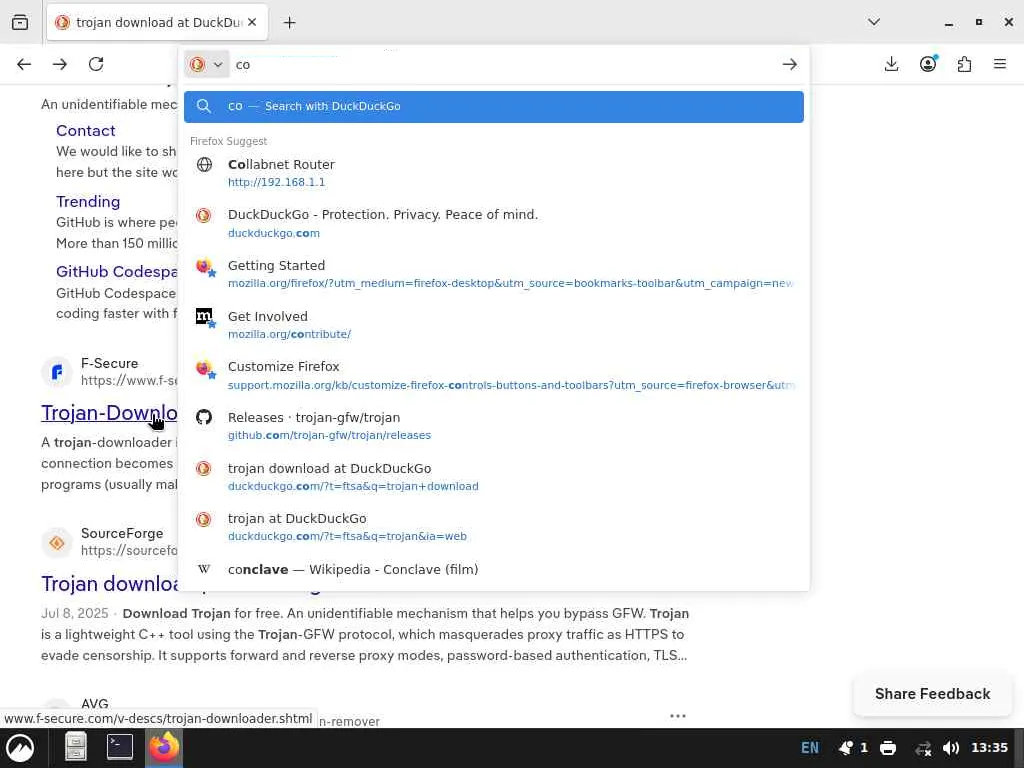Open the Getting Started bookmark suggestion
Image resolution: width=1024 pixels, height=768 pixels.
pyautogui.click(x=494, y=274)
